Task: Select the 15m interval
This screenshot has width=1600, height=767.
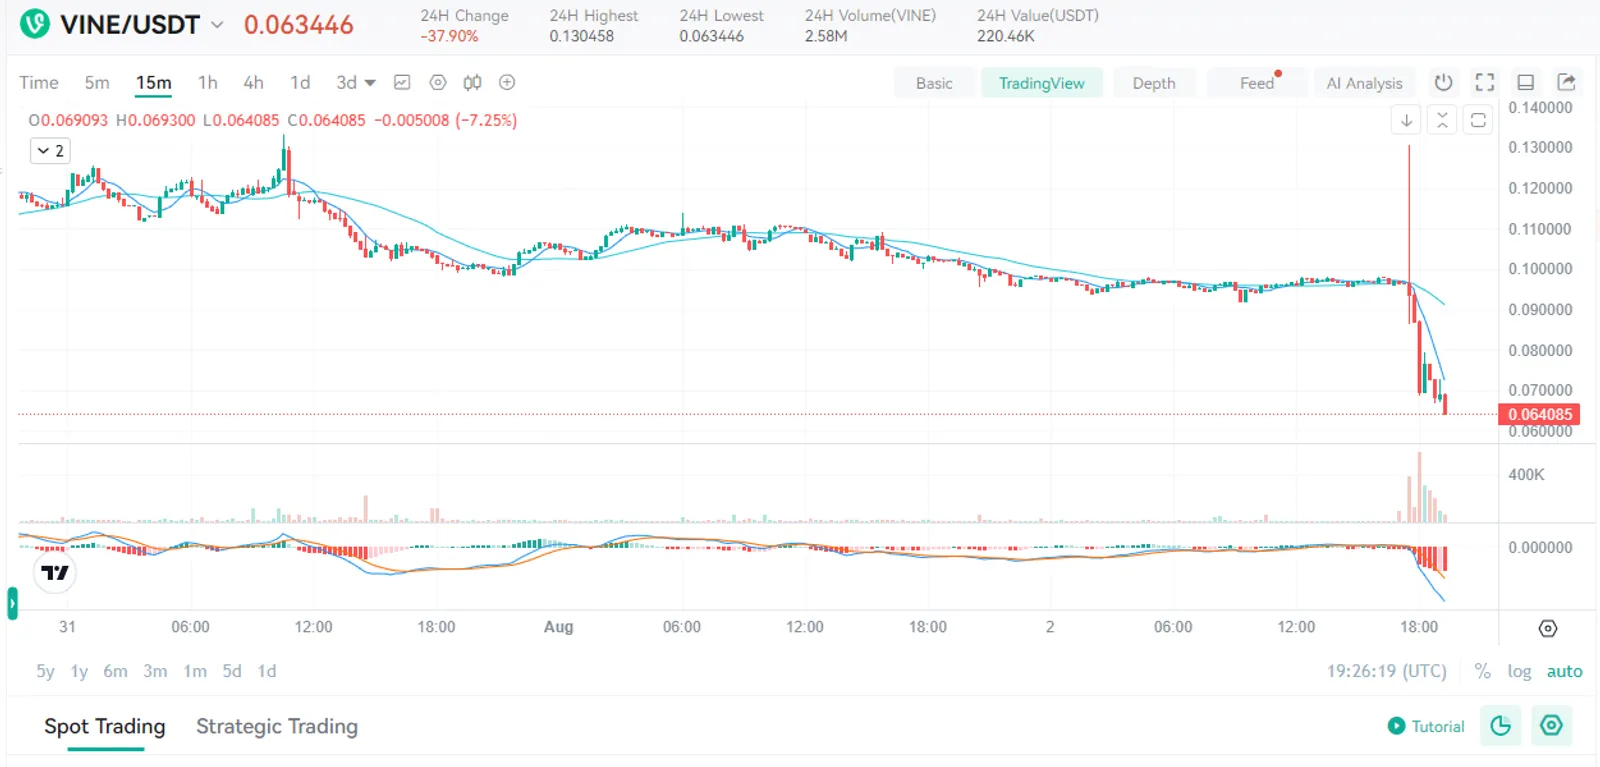Action: click(154, 83)
